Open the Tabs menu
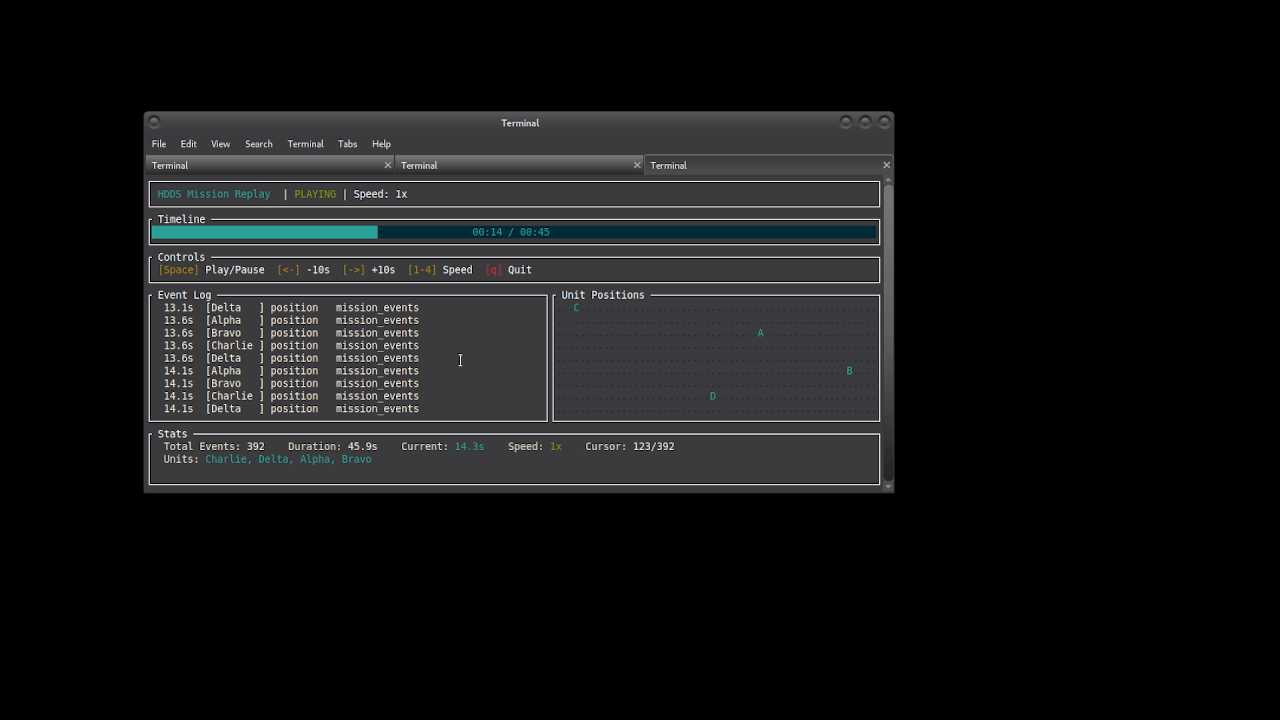Image resolution: width=1280 pixels, height=720 pixels. coord(347,143)
